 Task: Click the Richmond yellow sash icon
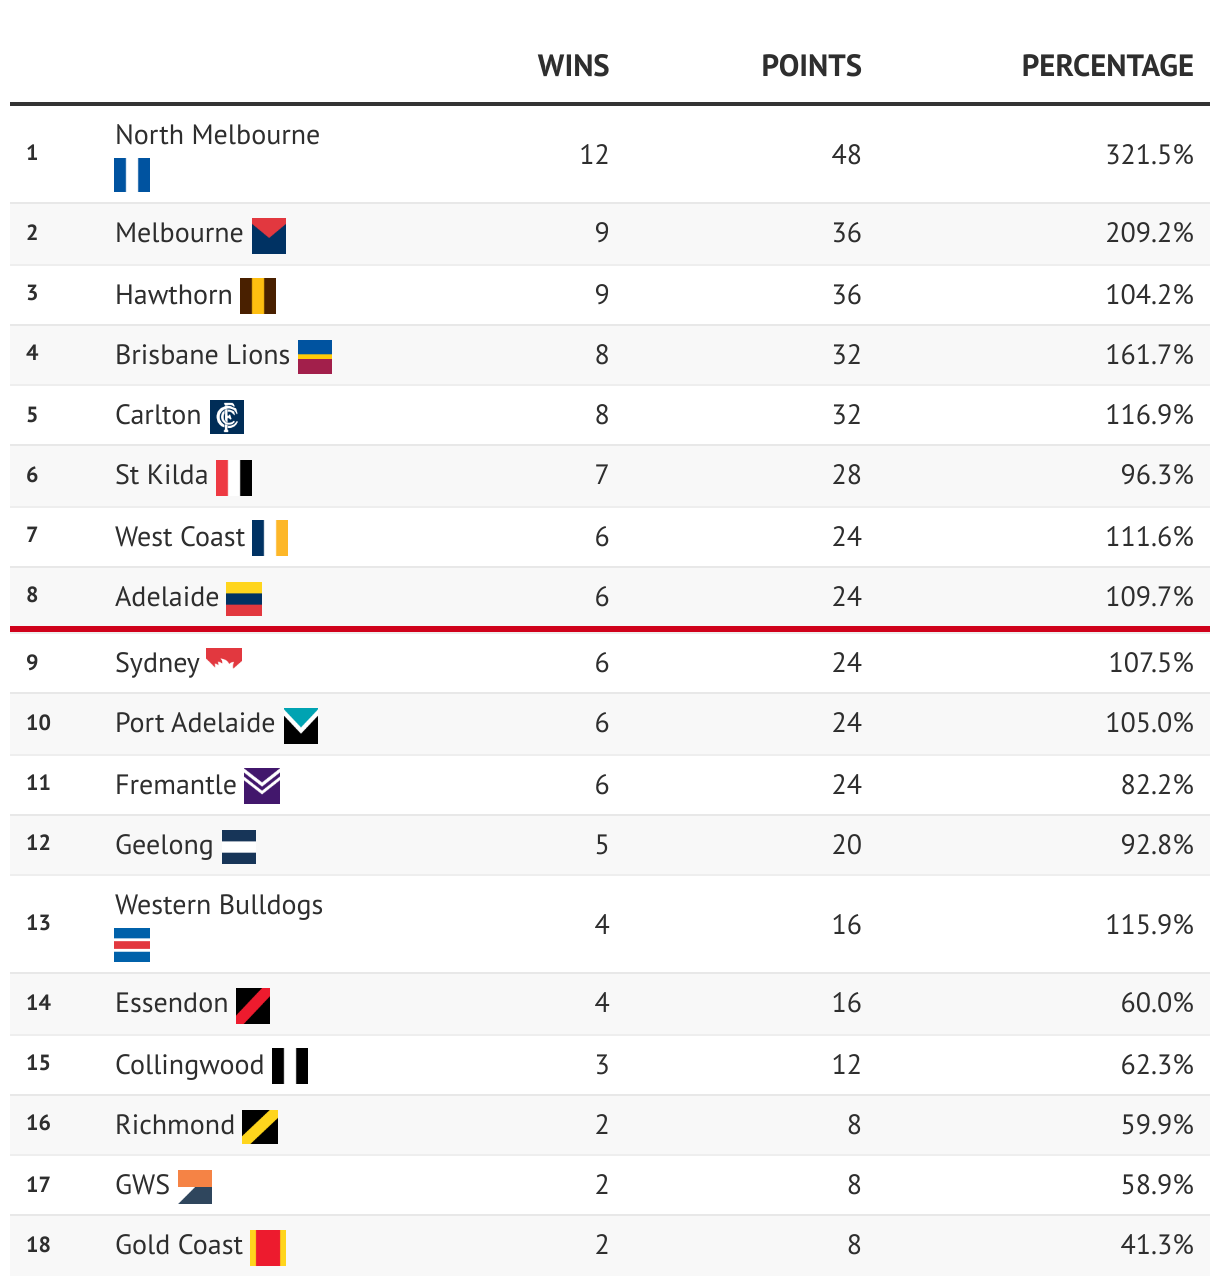[x=260, y=1127]
